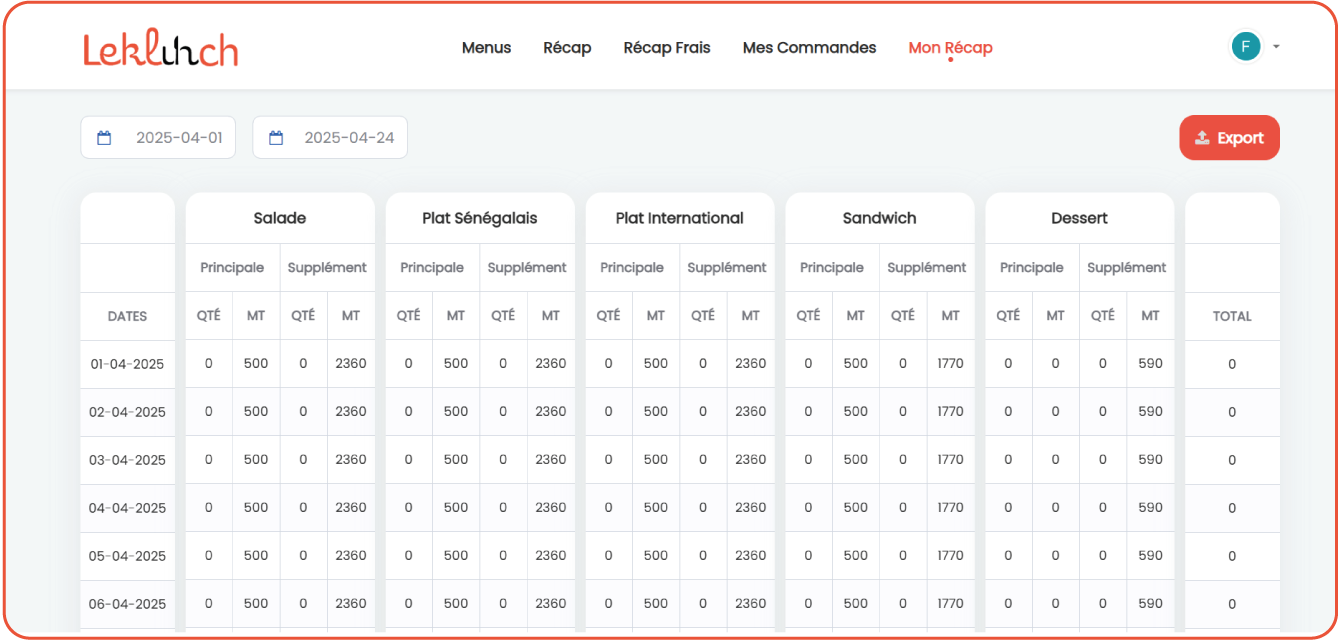Click the user avatar F icon
Screen dimensions: 1340x640
pos(1245,46)
